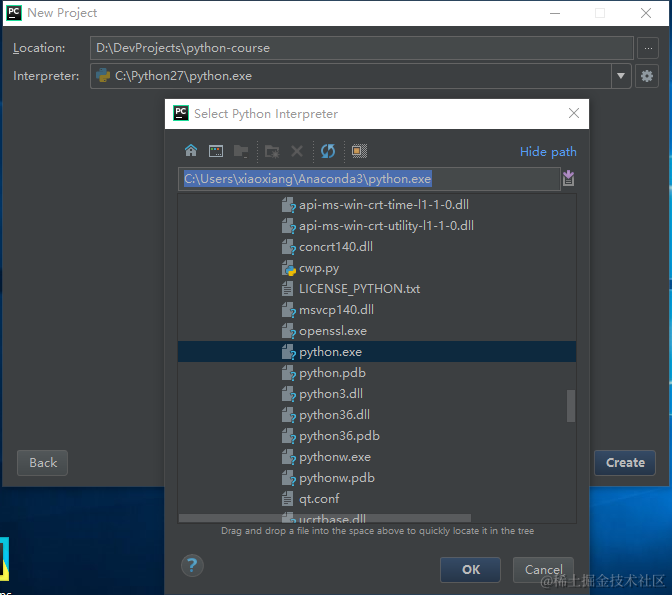Open the path history arrow icon
672x595 pixels.
tap(568, 178)
